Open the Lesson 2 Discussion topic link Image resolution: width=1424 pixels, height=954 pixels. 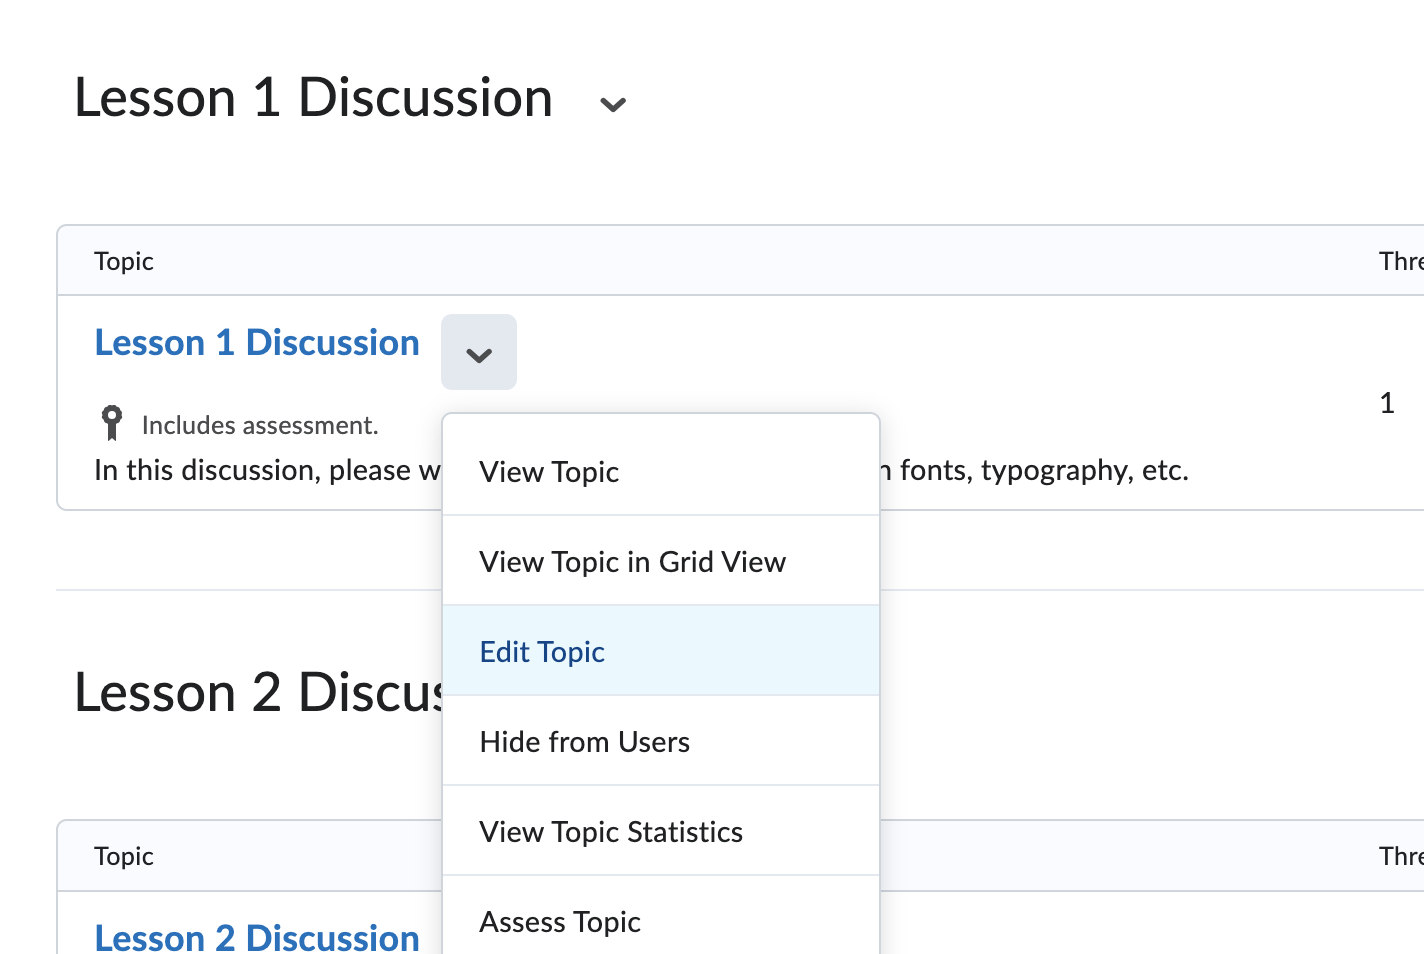point(257,937)
